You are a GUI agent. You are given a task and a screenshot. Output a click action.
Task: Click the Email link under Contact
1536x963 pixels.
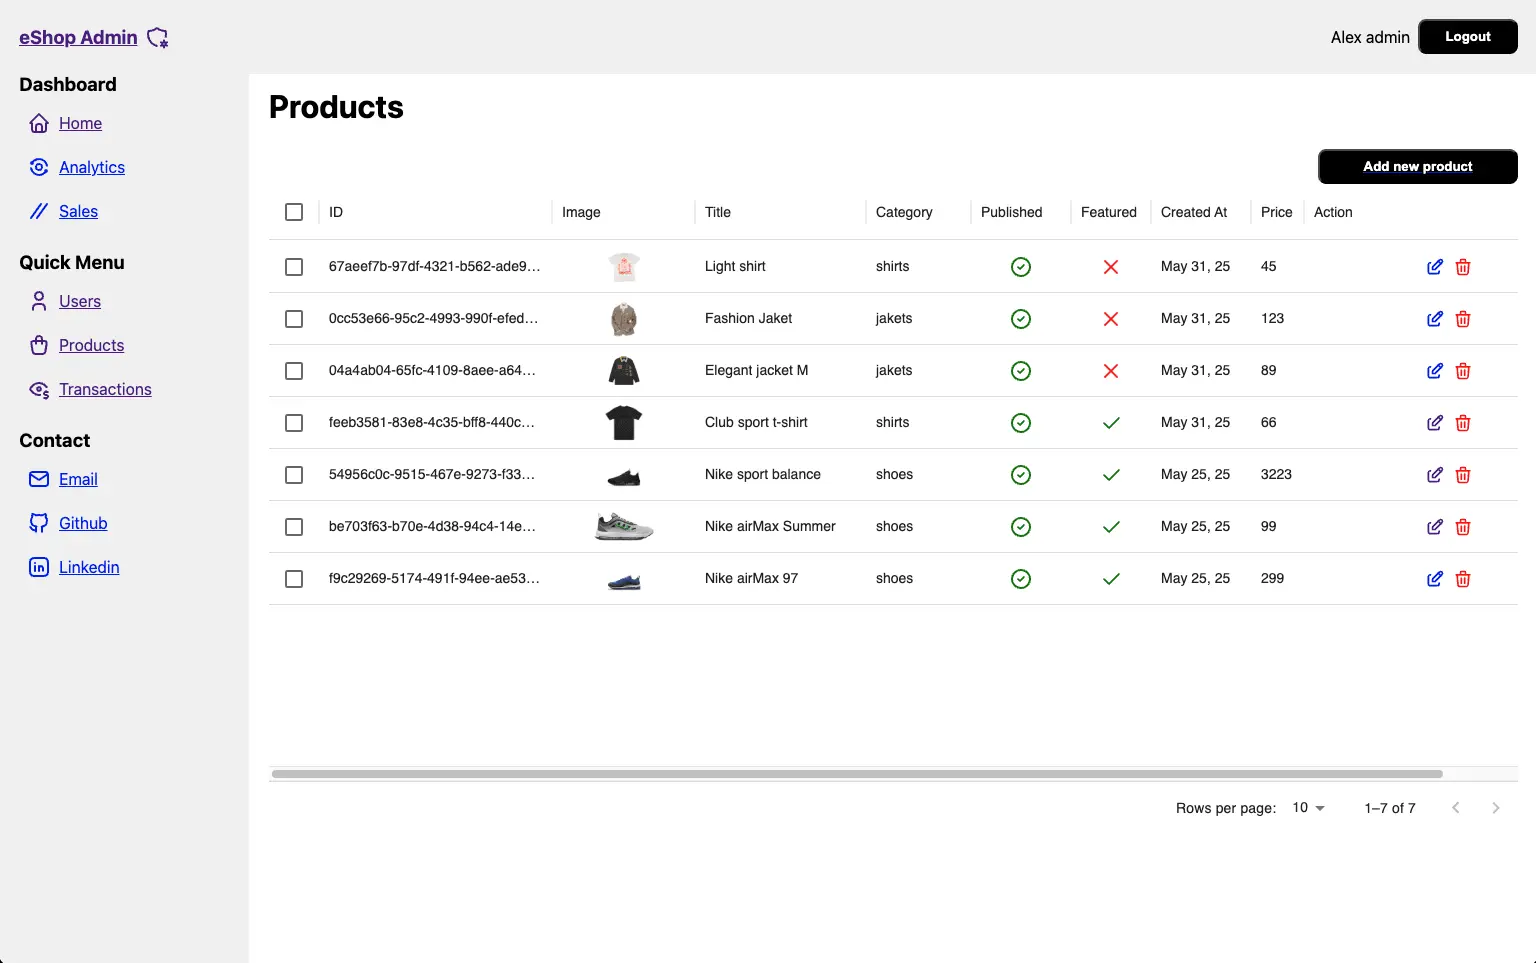pos(78,479)
